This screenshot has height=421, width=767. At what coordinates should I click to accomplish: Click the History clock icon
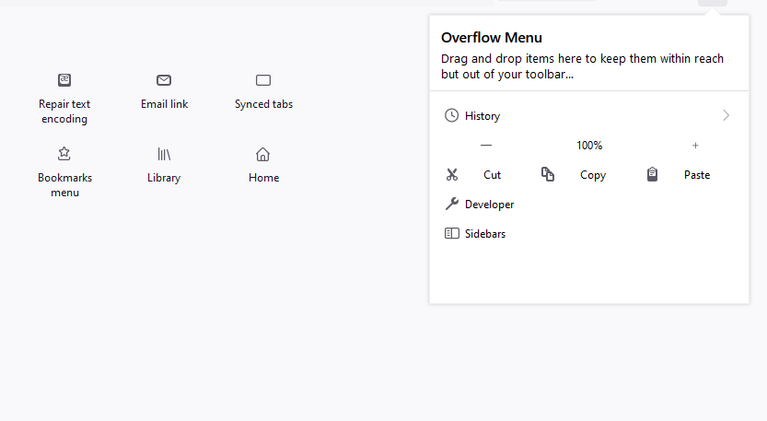[x=451, y=115]
